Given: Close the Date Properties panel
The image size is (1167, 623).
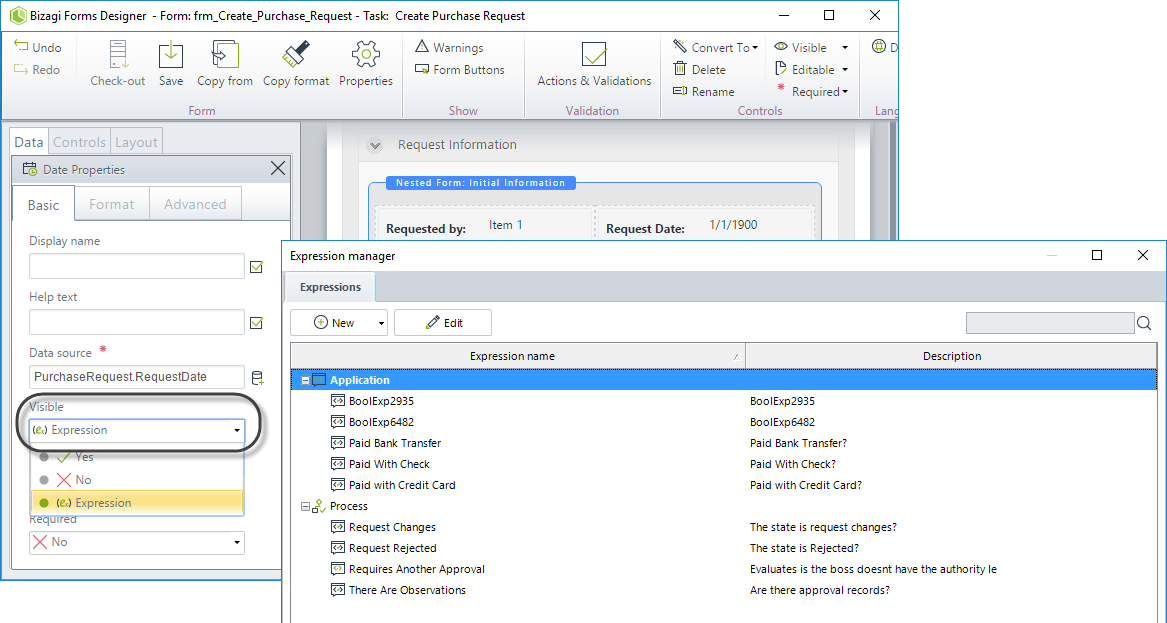Looking at the screenshot, I should pyautogui.click(x=278, y=169).
